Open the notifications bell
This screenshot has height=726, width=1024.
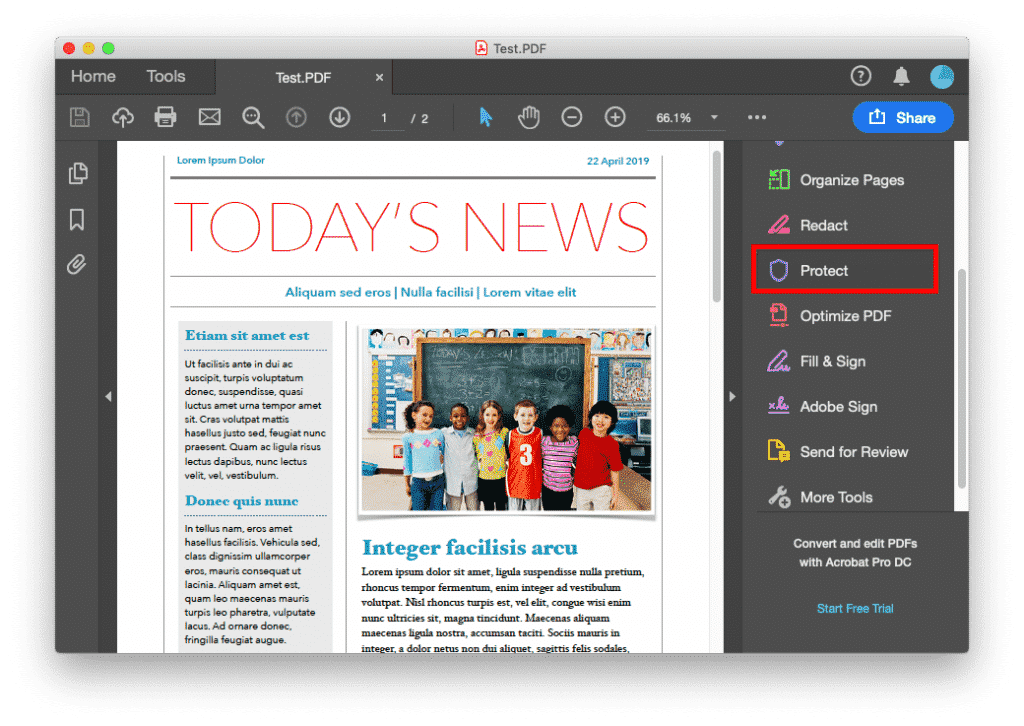901,76
